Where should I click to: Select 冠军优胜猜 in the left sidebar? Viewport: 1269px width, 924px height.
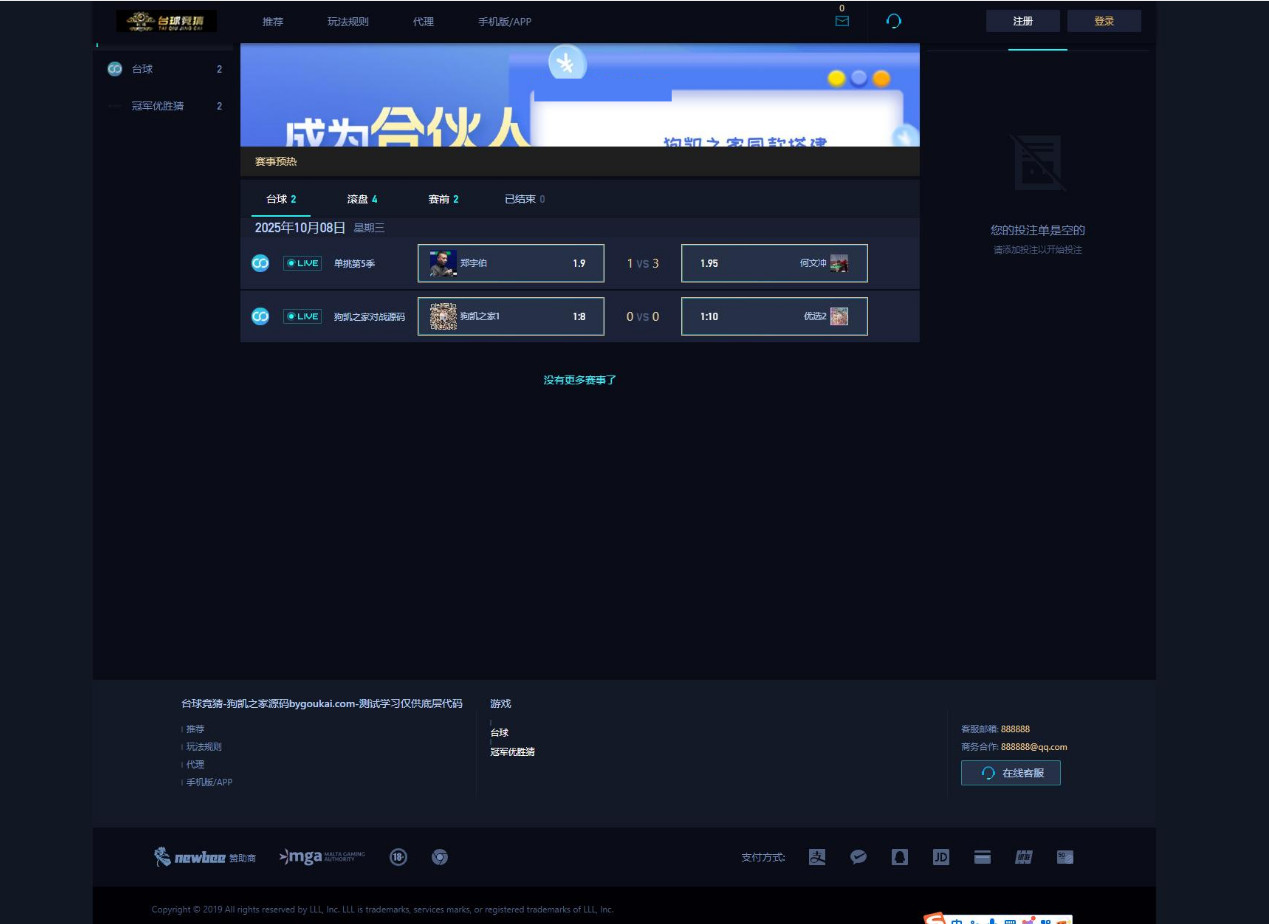click(x=158, y=106)
